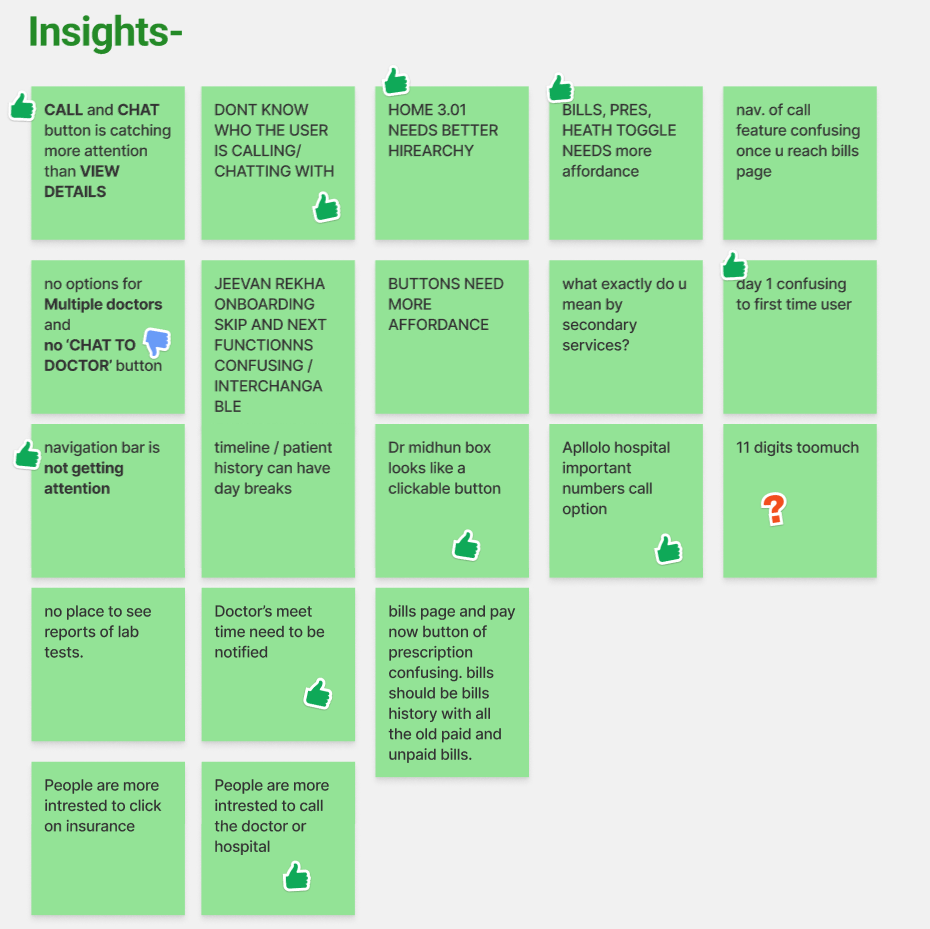The image size is (930, 929).
Task: Select thumbs-up on navigation bar attention note
Action: [x=27, y=455]
